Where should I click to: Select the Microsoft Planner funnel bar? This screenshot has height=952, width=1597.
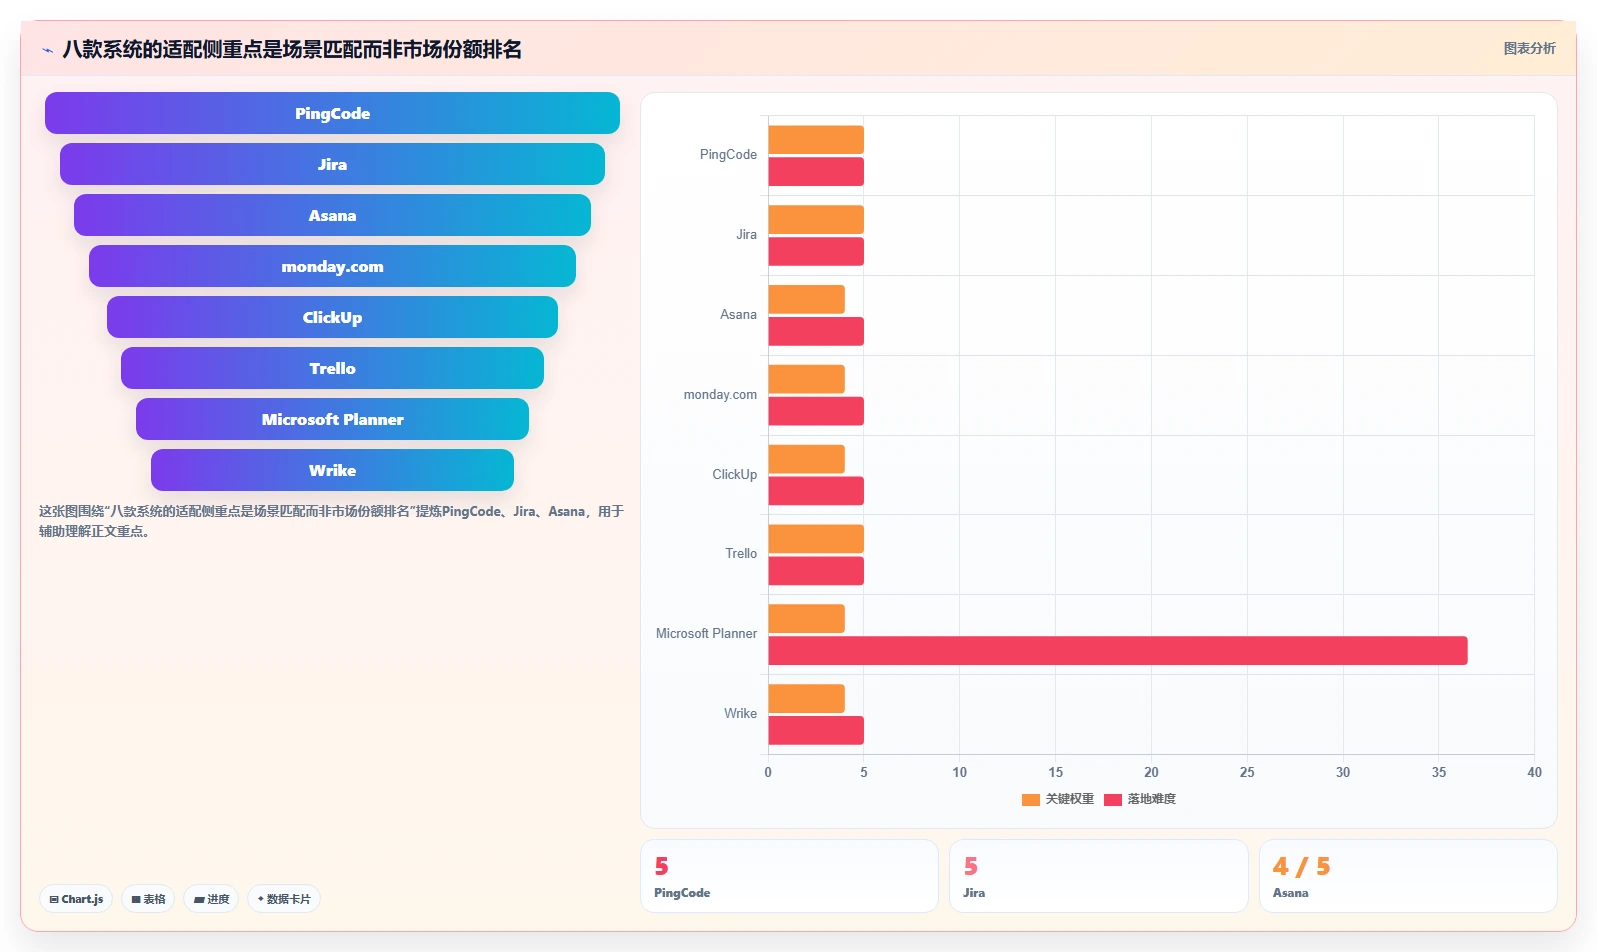(332, 419)
